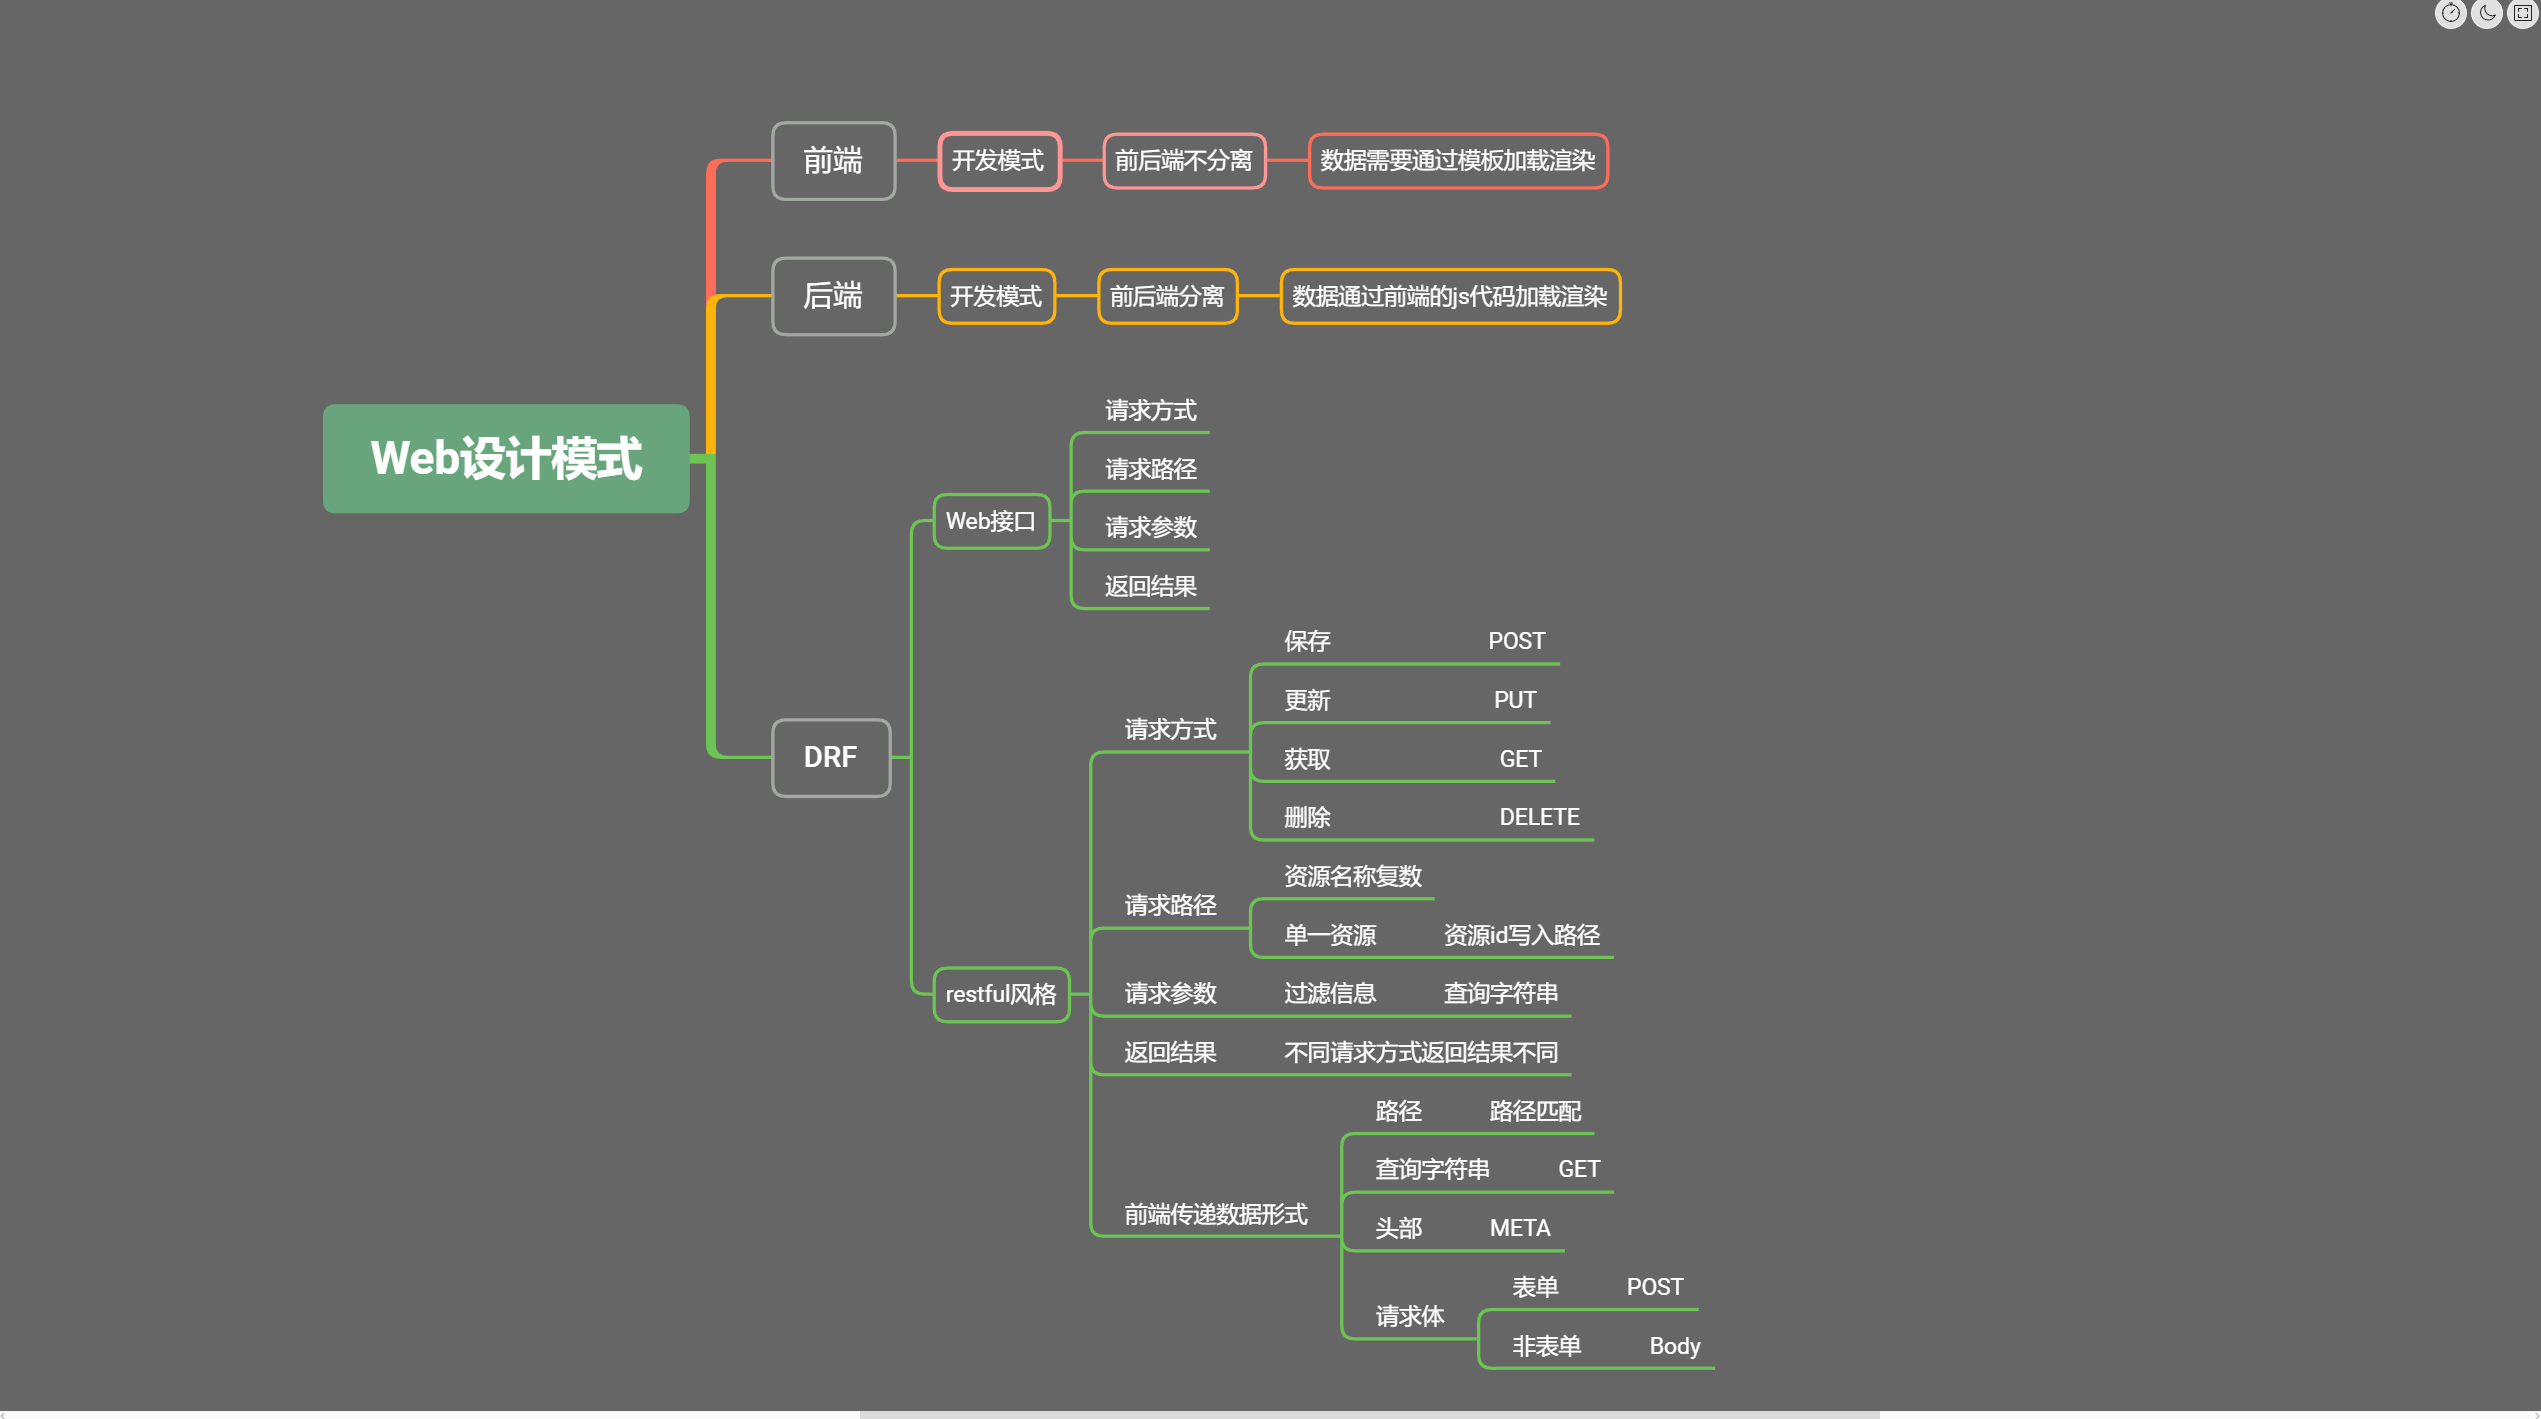Select the 前端 node

tap(833, 161)
